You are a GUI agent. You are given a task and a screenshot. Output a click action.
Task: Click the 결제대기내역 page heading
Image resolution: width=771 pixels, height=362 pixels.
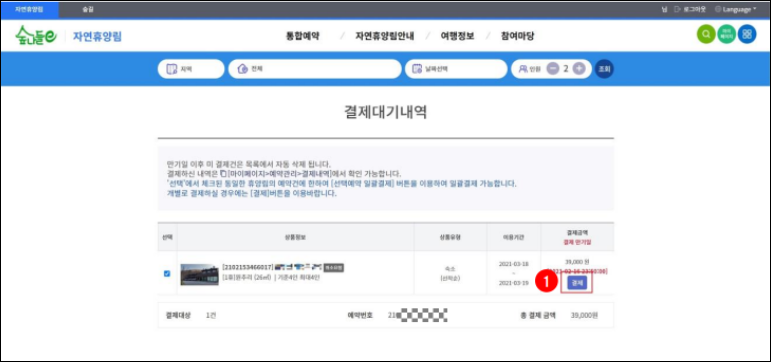click(386, 113)
